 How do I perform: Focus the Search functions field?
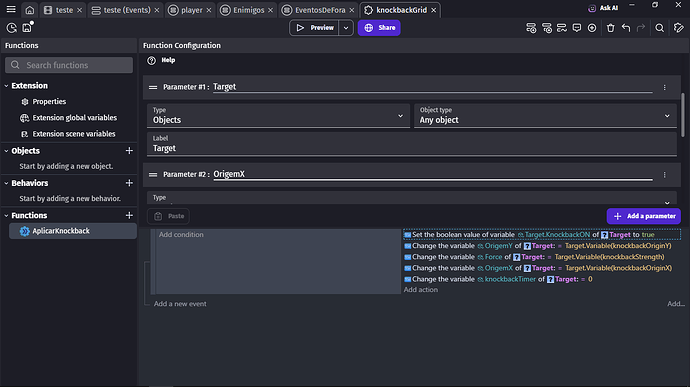(69, 65)
